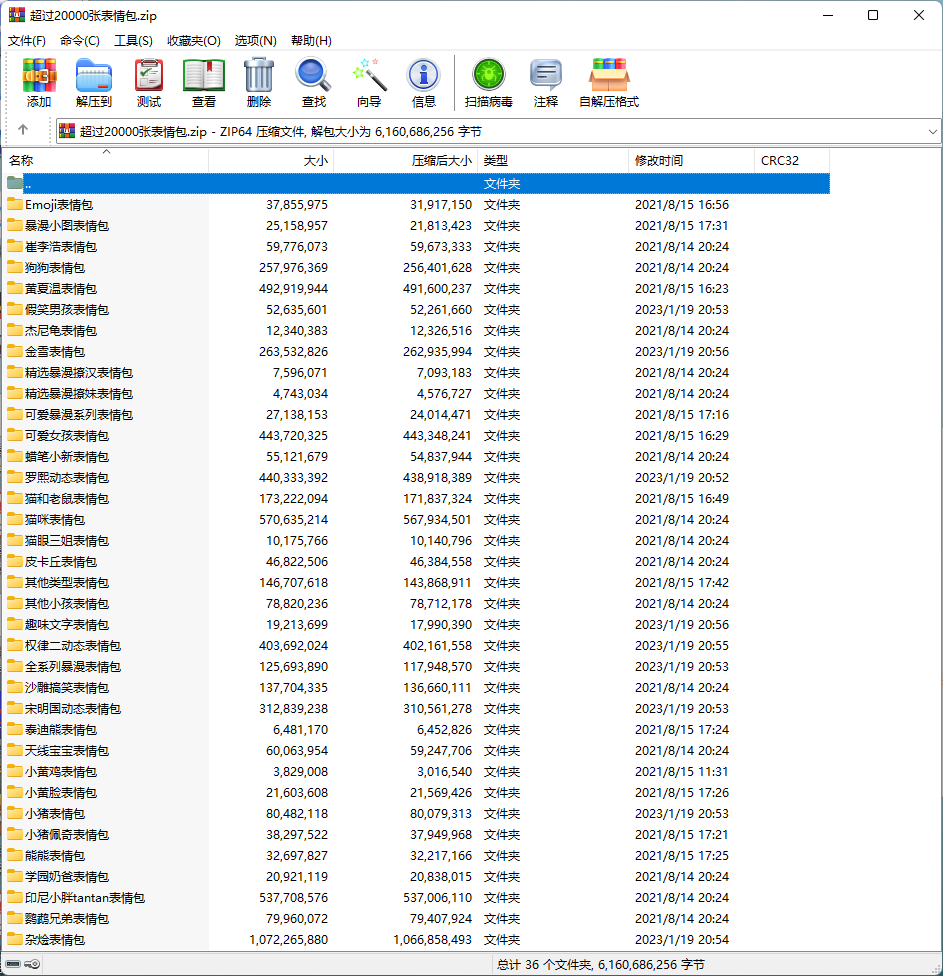Click the Delete (删除) trash icon
The width and height of the screenshot is (943, 976).
(259, 83)
